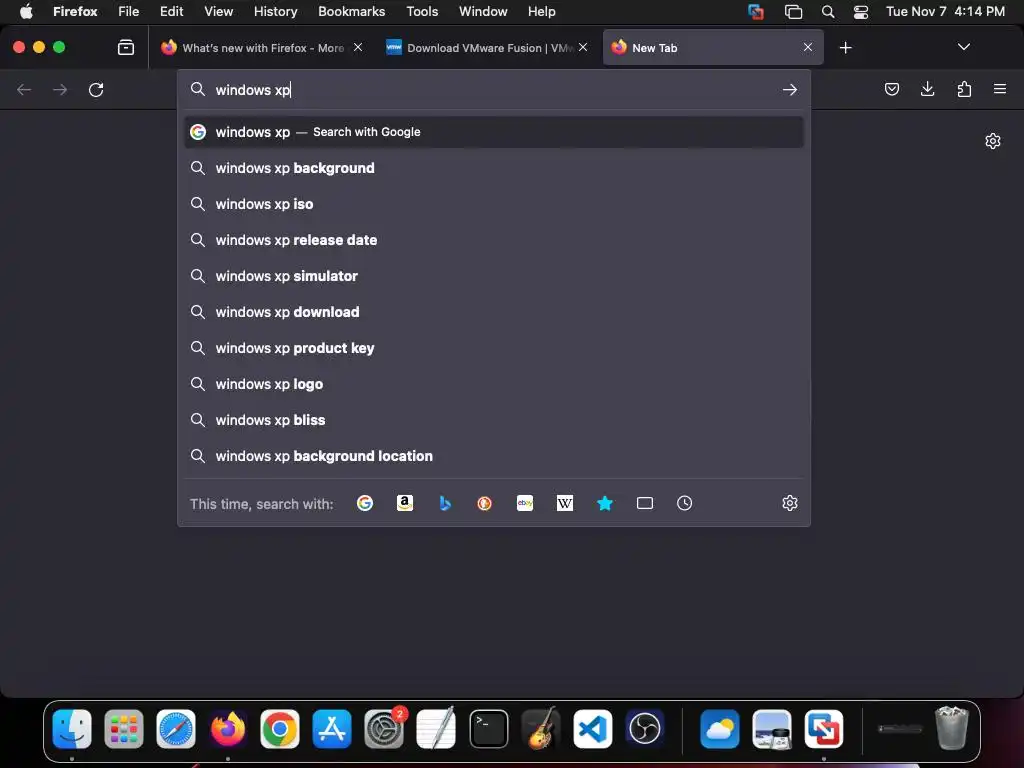Open a new tab with plus button
Viewport: 1024px width, 768px height.
pyautogui.click(x=846, y=48)
